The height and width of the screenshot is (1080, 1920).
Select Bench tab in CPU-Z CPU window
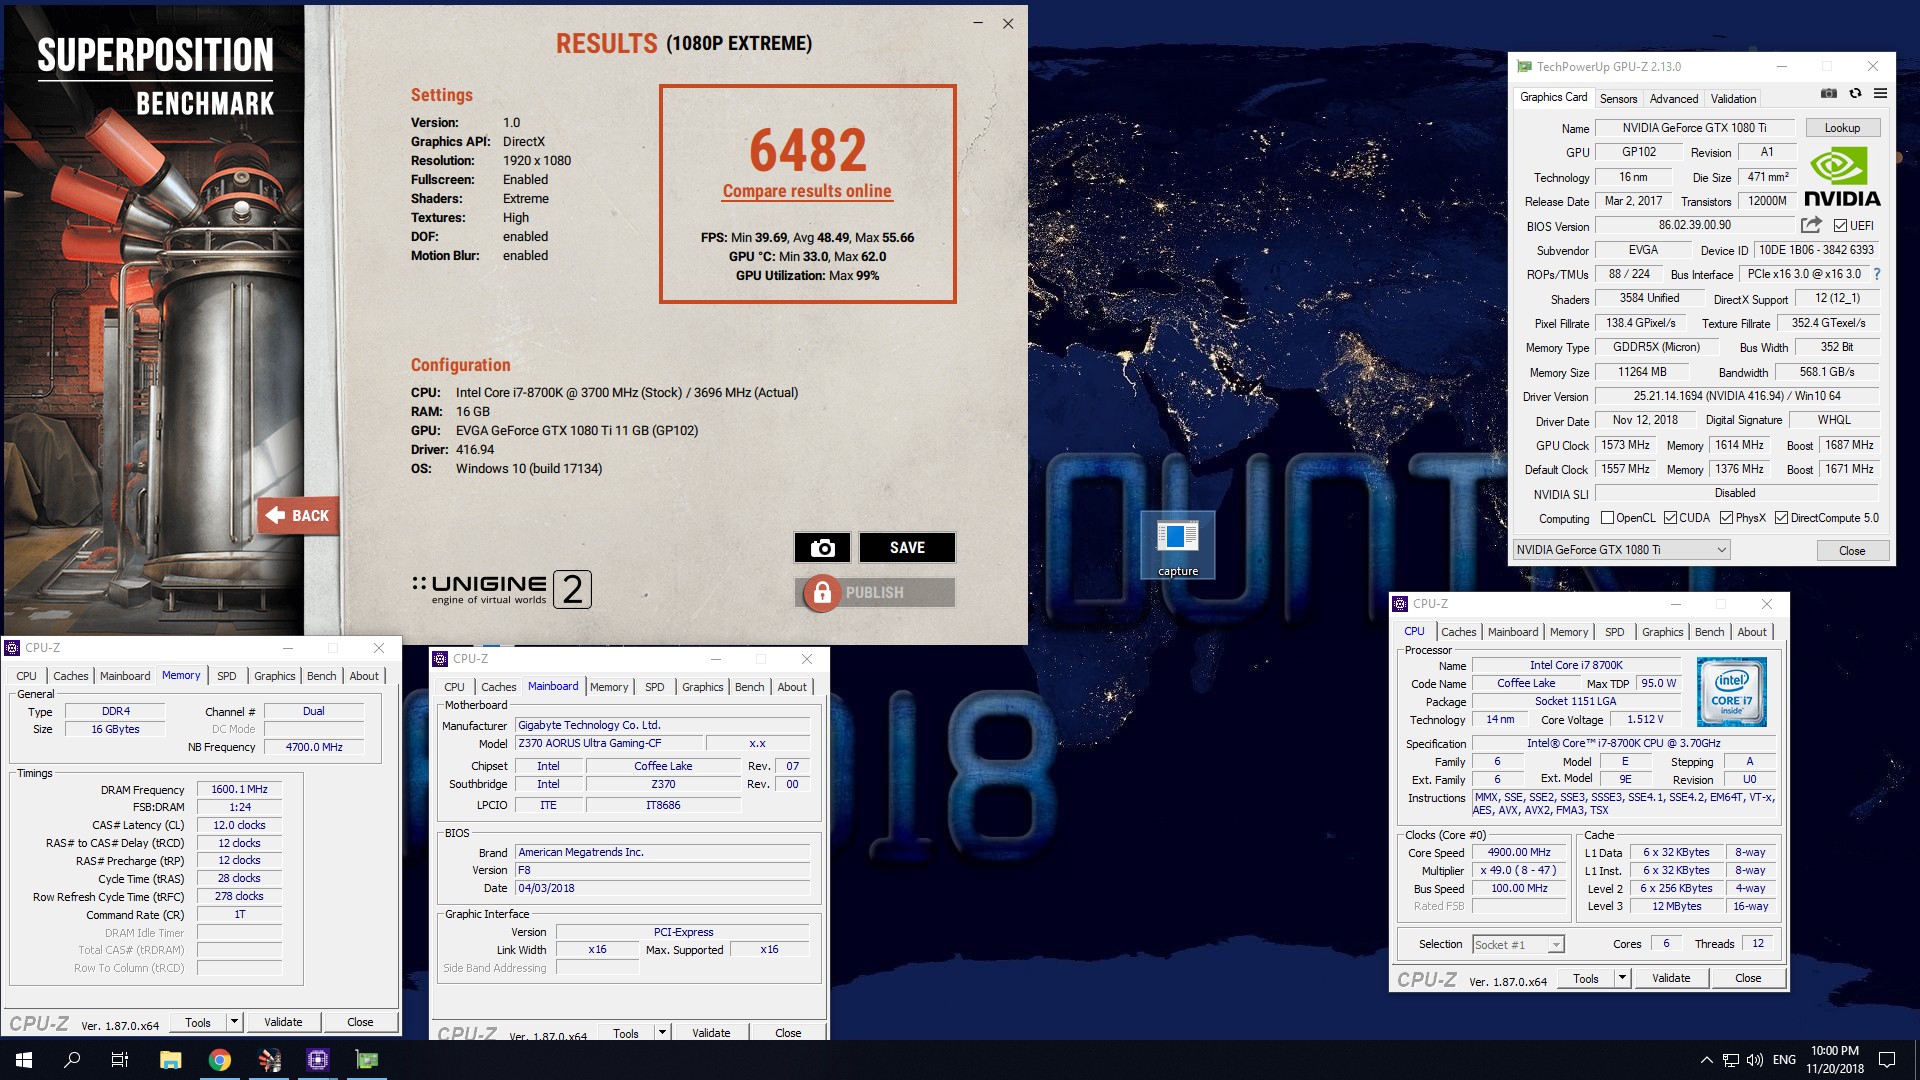[1709, 632]
